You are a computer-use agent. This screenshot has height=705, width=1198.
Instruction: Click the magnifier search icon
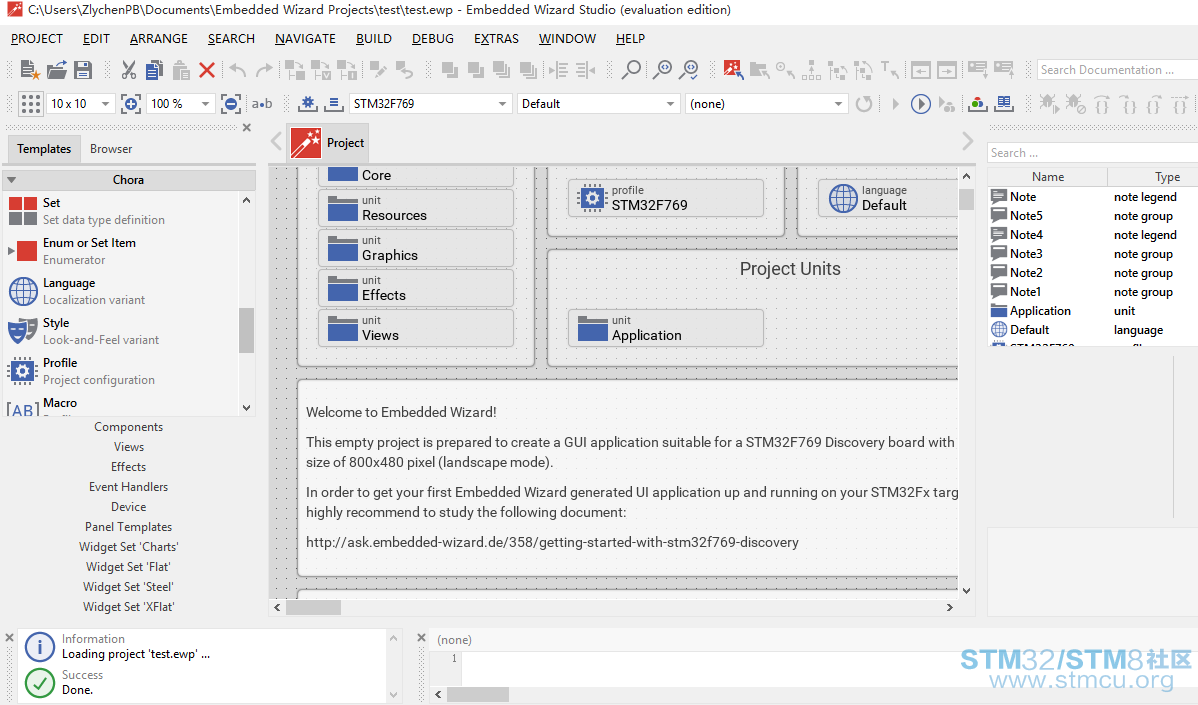[631, 70]
